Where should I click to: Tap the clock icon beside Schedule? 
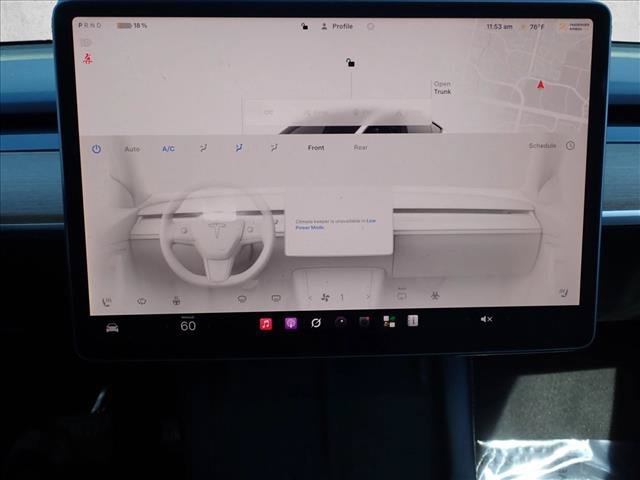pos(570,145)
